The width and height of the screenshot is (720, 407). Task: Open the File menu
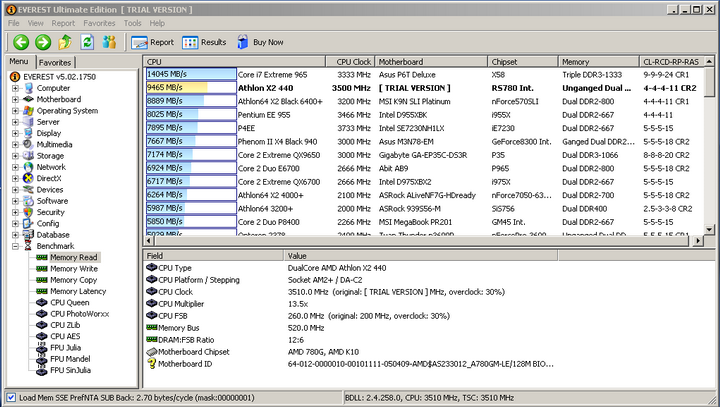(14, 23)
